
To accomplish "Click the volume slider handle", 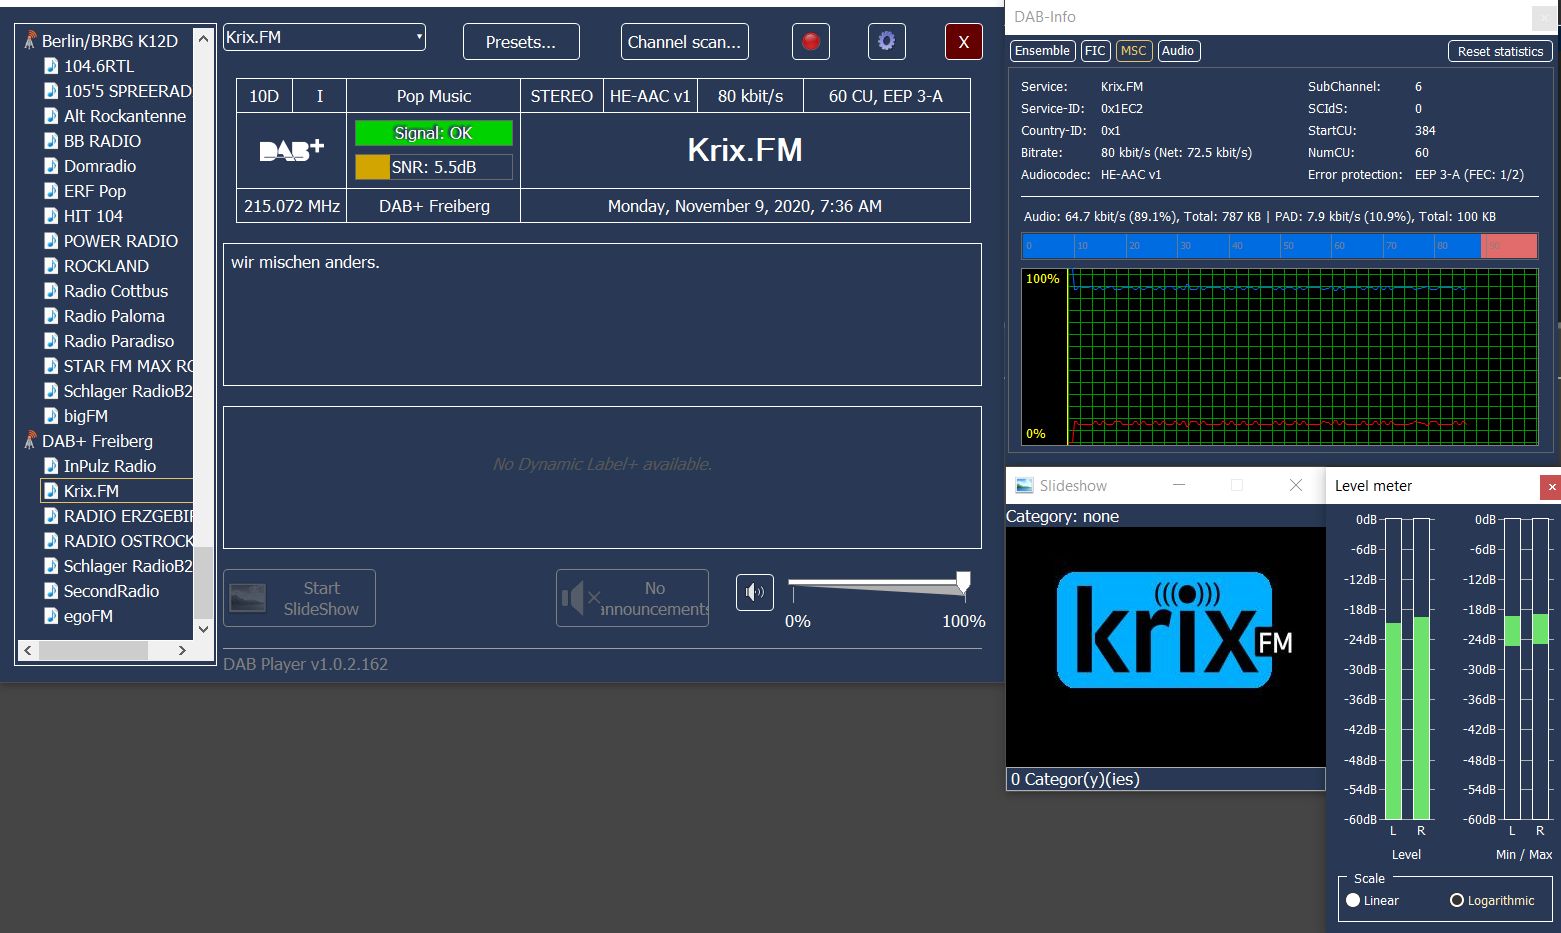I will 963,581.
